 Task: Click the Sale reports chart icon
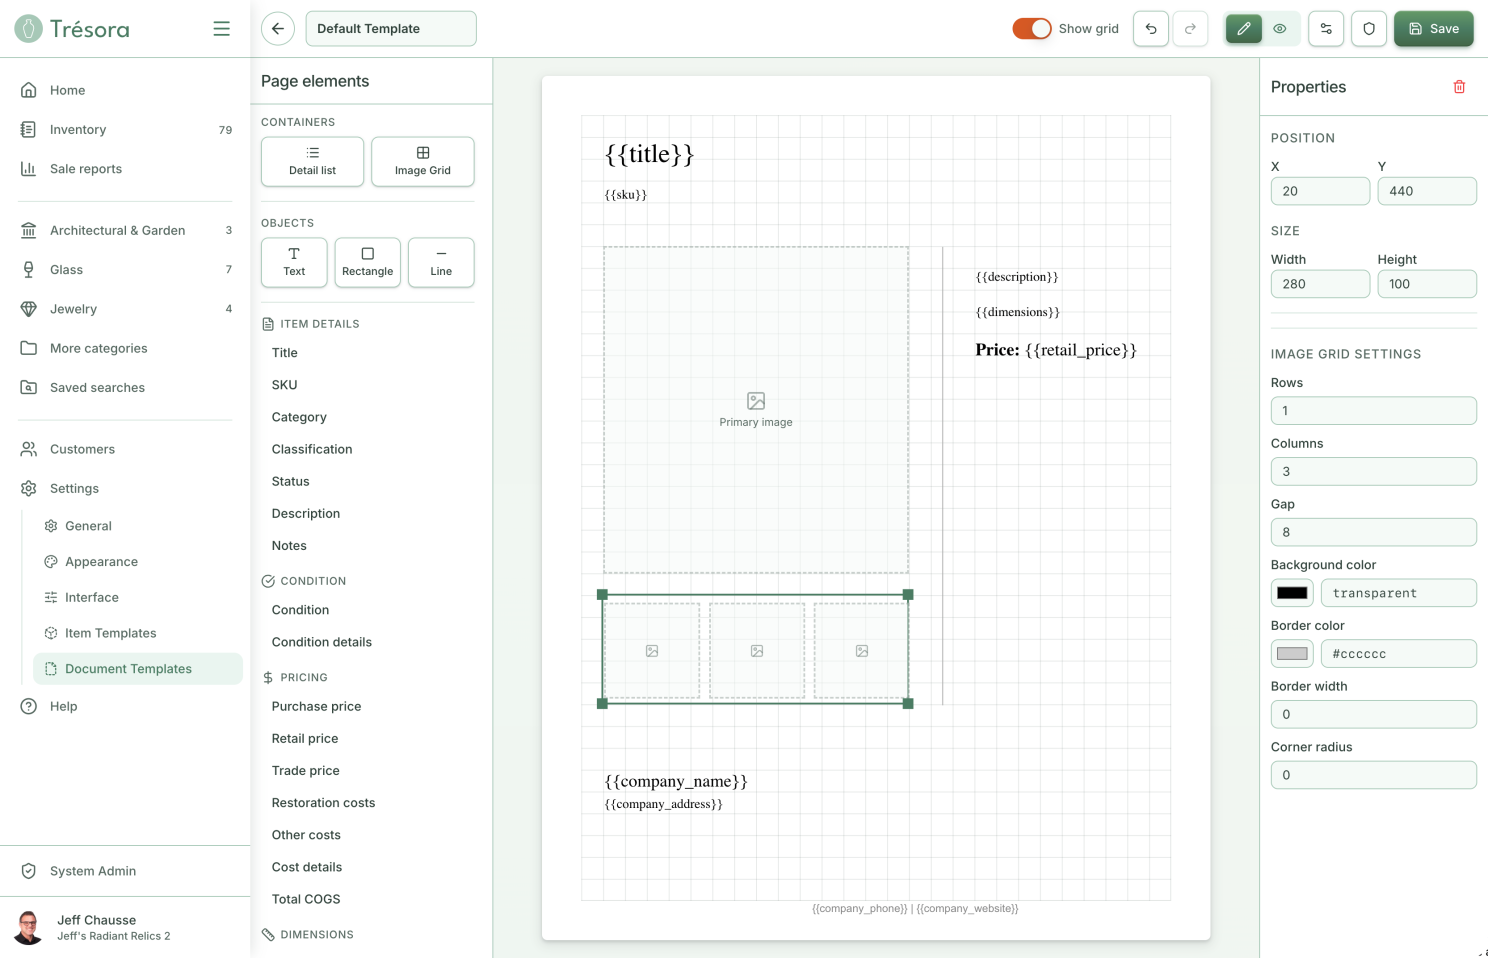(28, 168)
